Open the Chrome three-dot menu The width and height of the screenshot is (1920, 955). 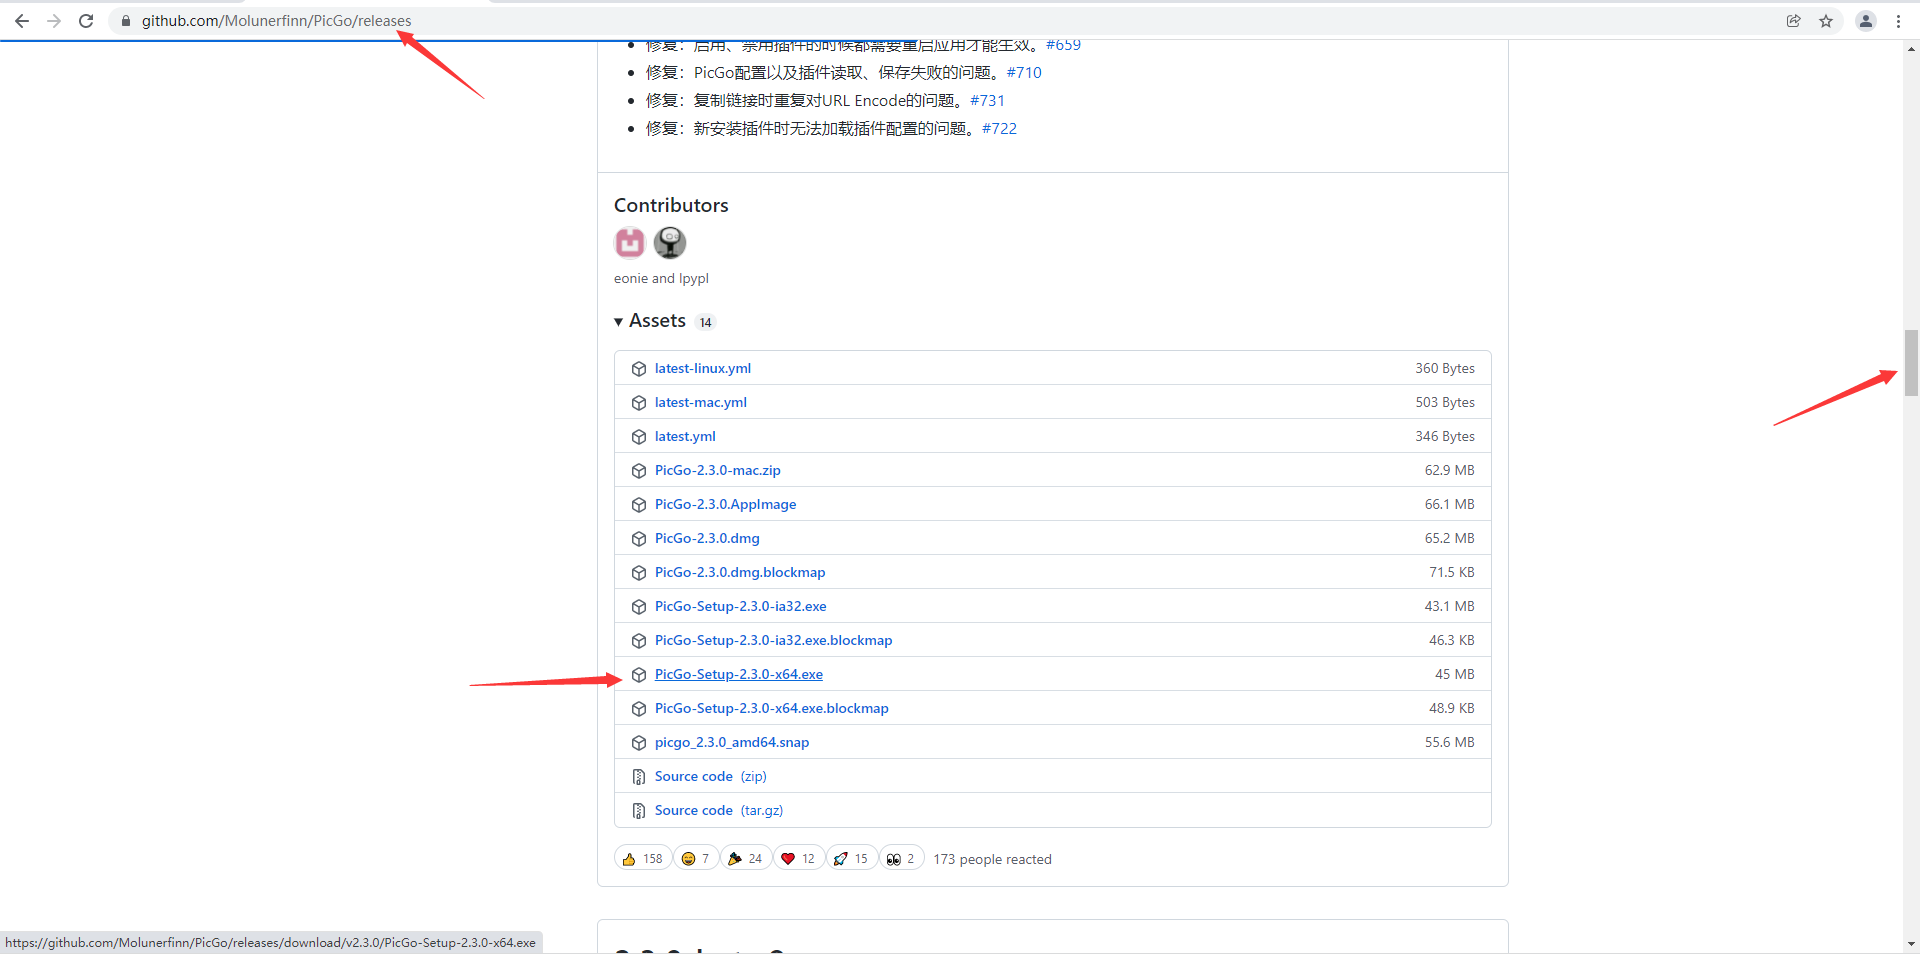[x=1898, y=21]
